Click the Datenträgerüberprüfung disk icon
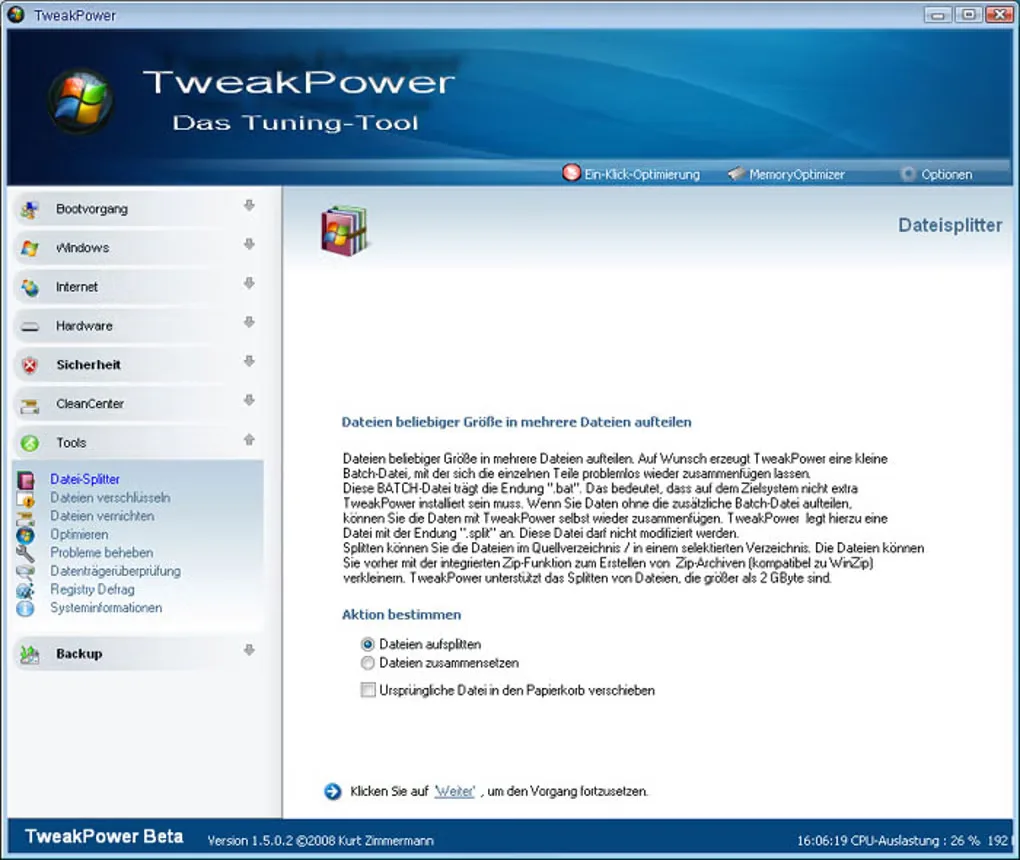 pos(25,572)
